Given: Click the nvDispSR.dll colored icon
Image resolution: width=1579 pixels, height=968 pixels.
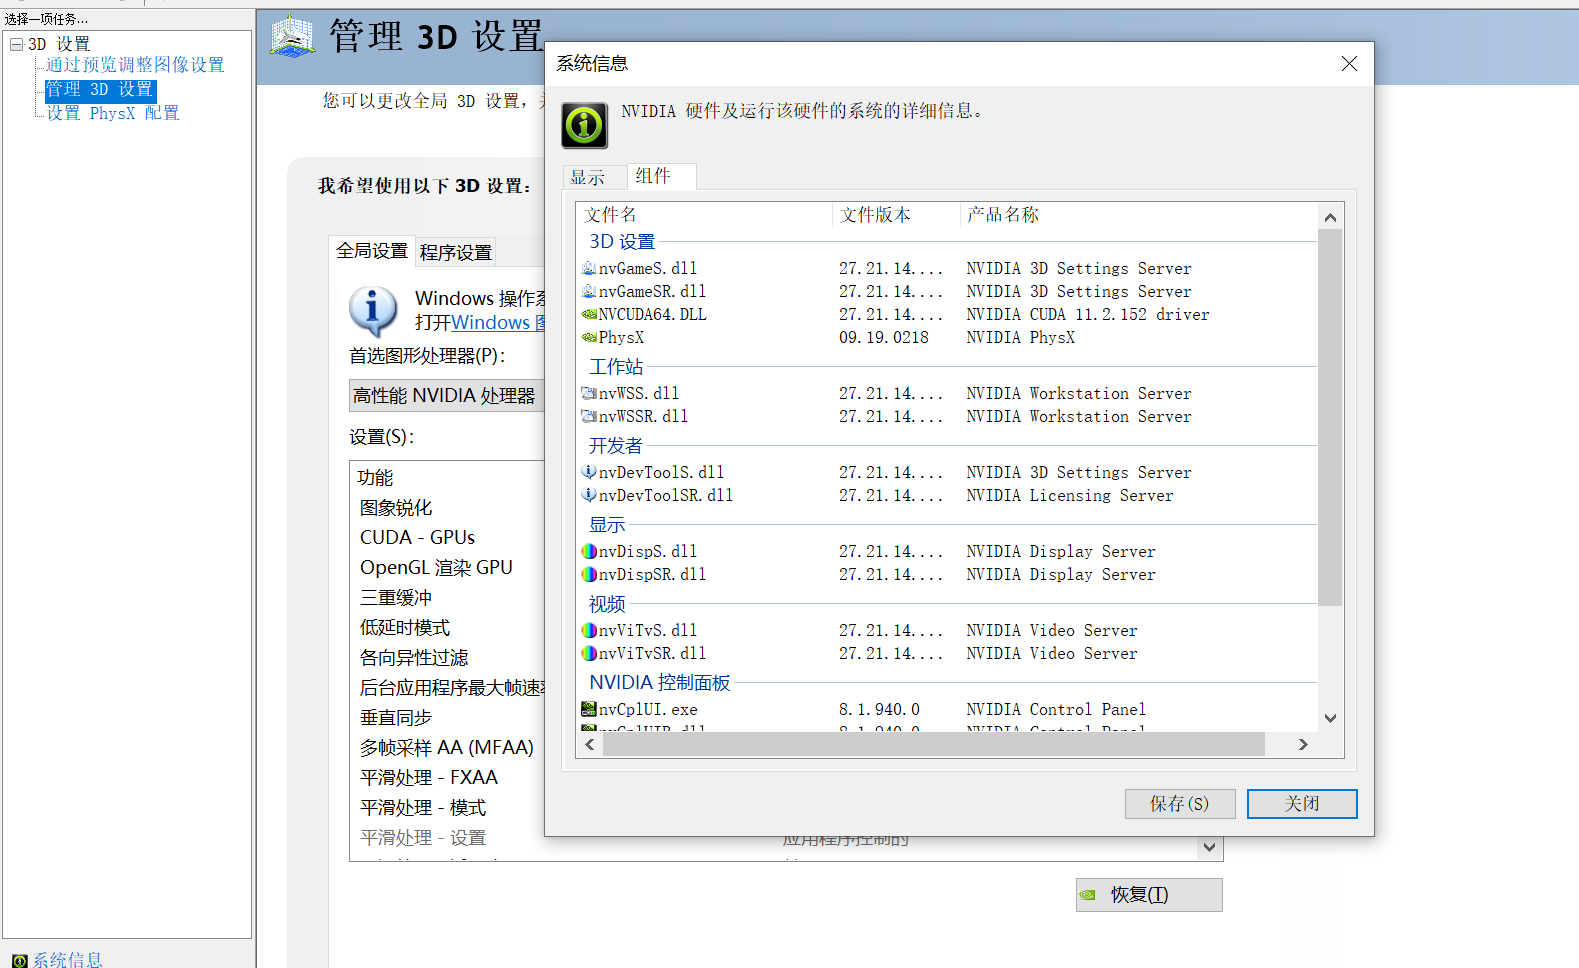Looking at the screenshot, I should click(589, 574).
